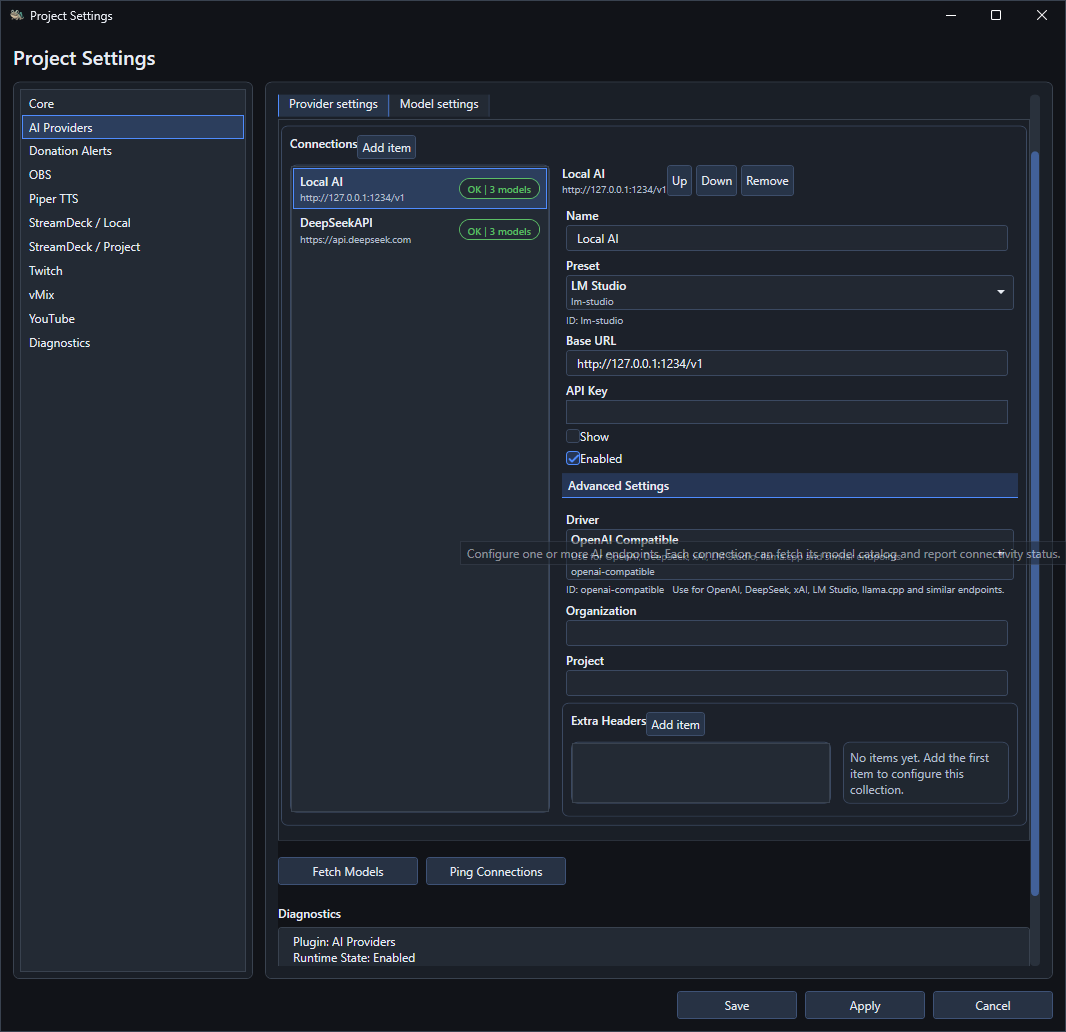This screenshot has width=1066, height=1032.
Task: Click the Project input field
Action: tap(787, 683)
